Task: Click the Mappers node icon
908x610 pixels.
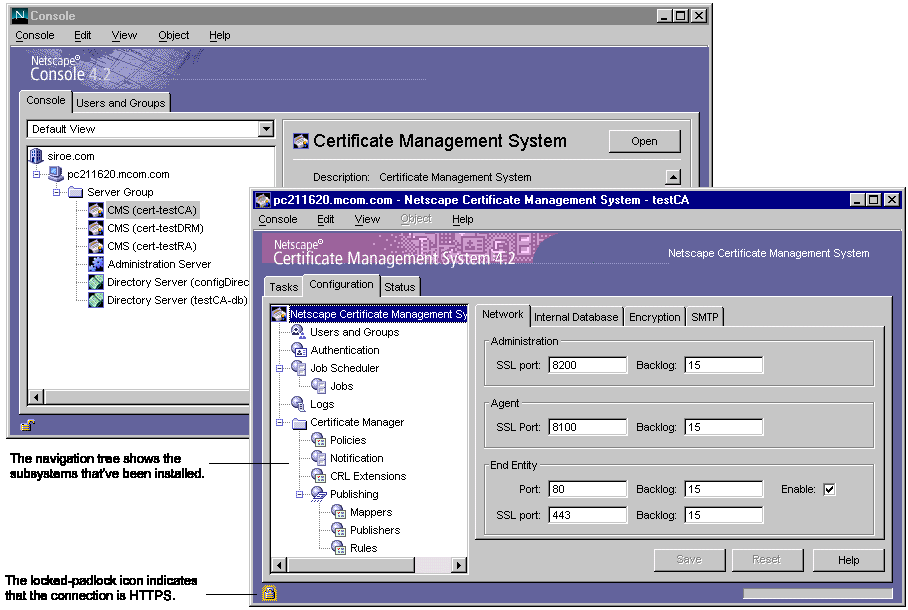Action: coord(338,512)
